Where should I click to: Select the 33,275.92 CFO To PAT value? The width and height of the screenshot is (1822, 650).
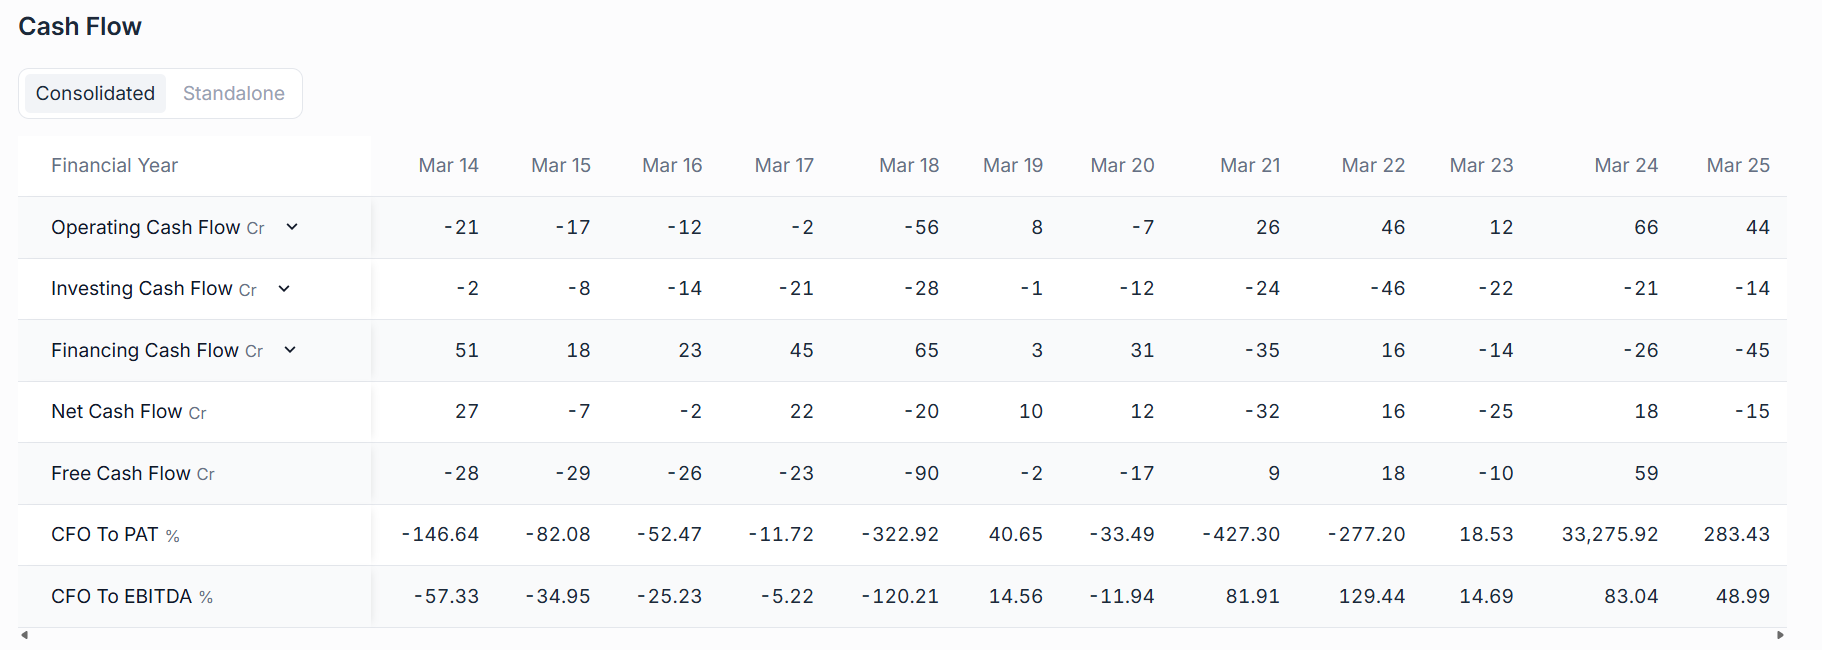[x=1610, y=535]
